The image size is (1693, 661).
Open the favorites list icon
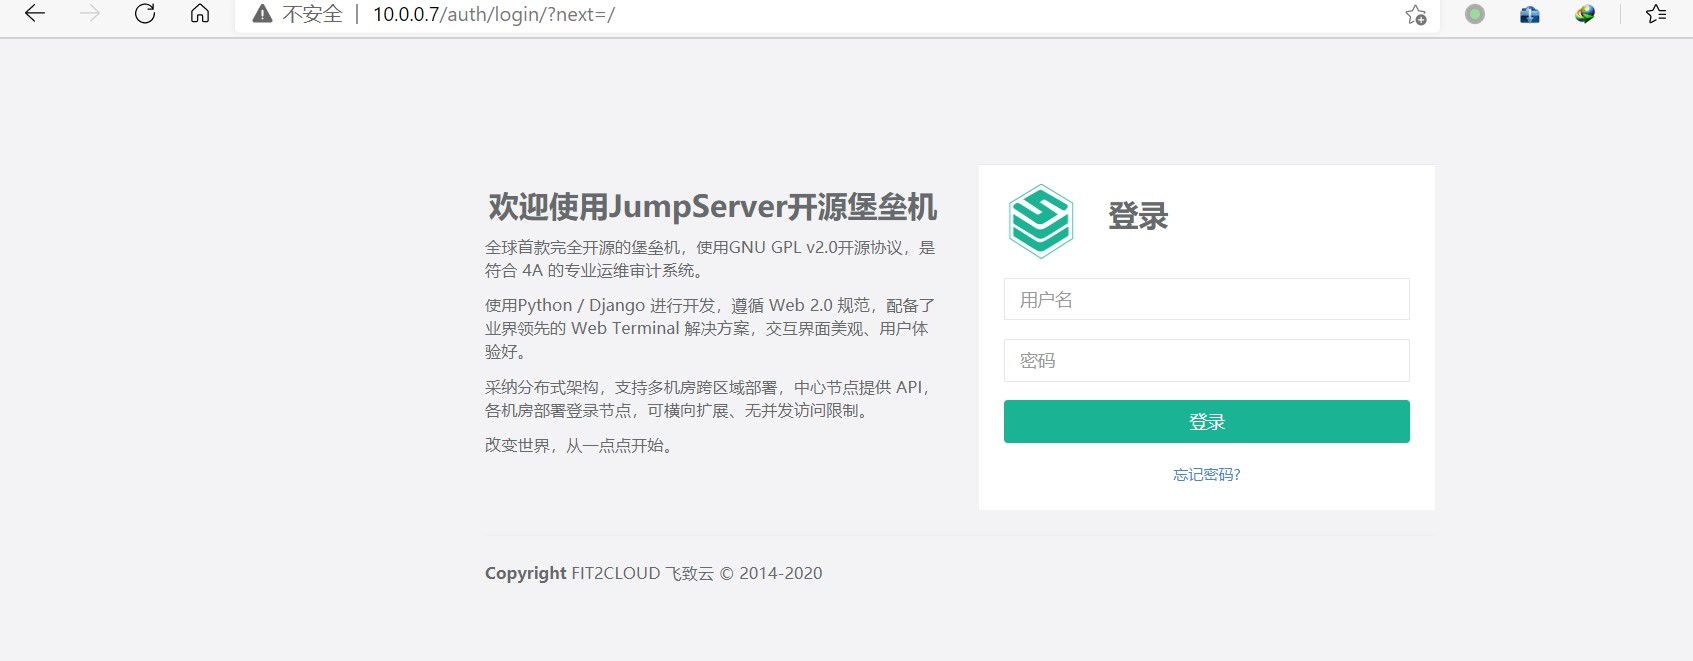[x=1656, y=14]
